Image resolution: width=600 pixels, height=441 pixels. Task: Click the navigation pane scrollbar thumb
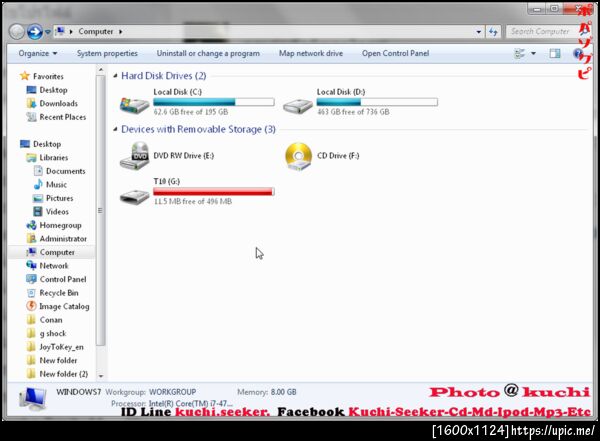[x=101, y=211]
